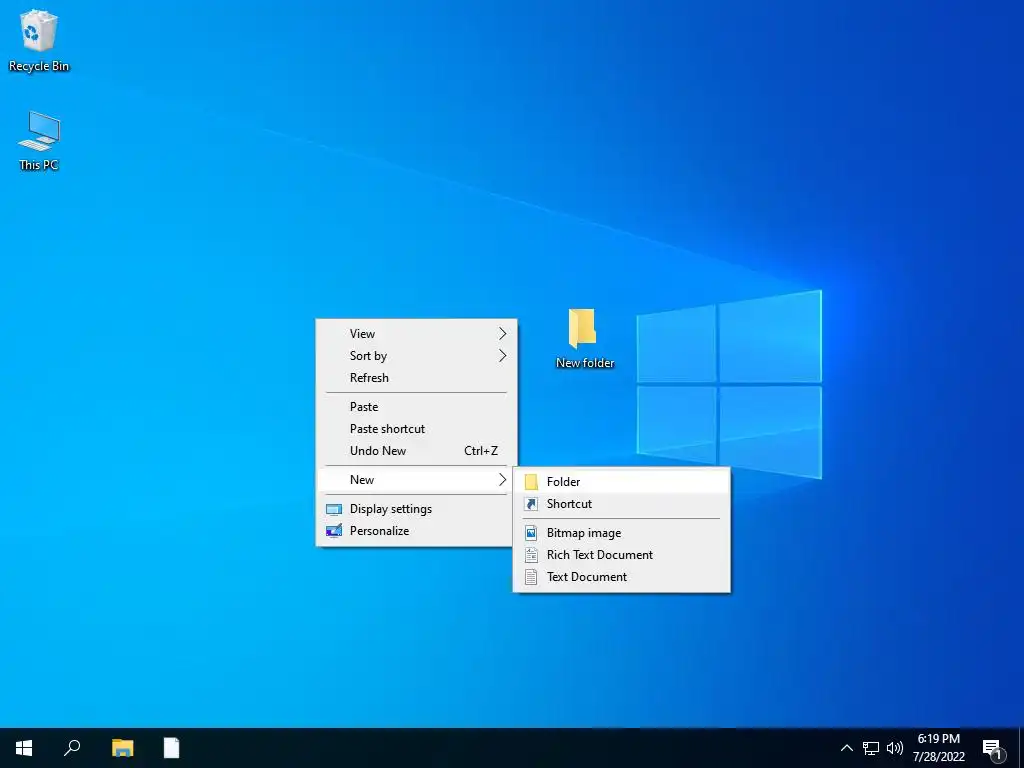Choose Paste shortcut in the context menu
The width and height of the screenshot is (1024, 768).
tap(416, 429)
